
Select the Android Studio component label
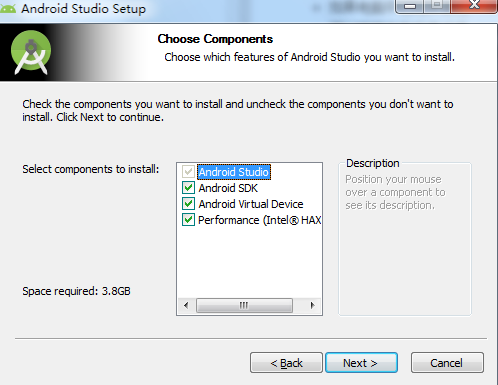(234, 172)
